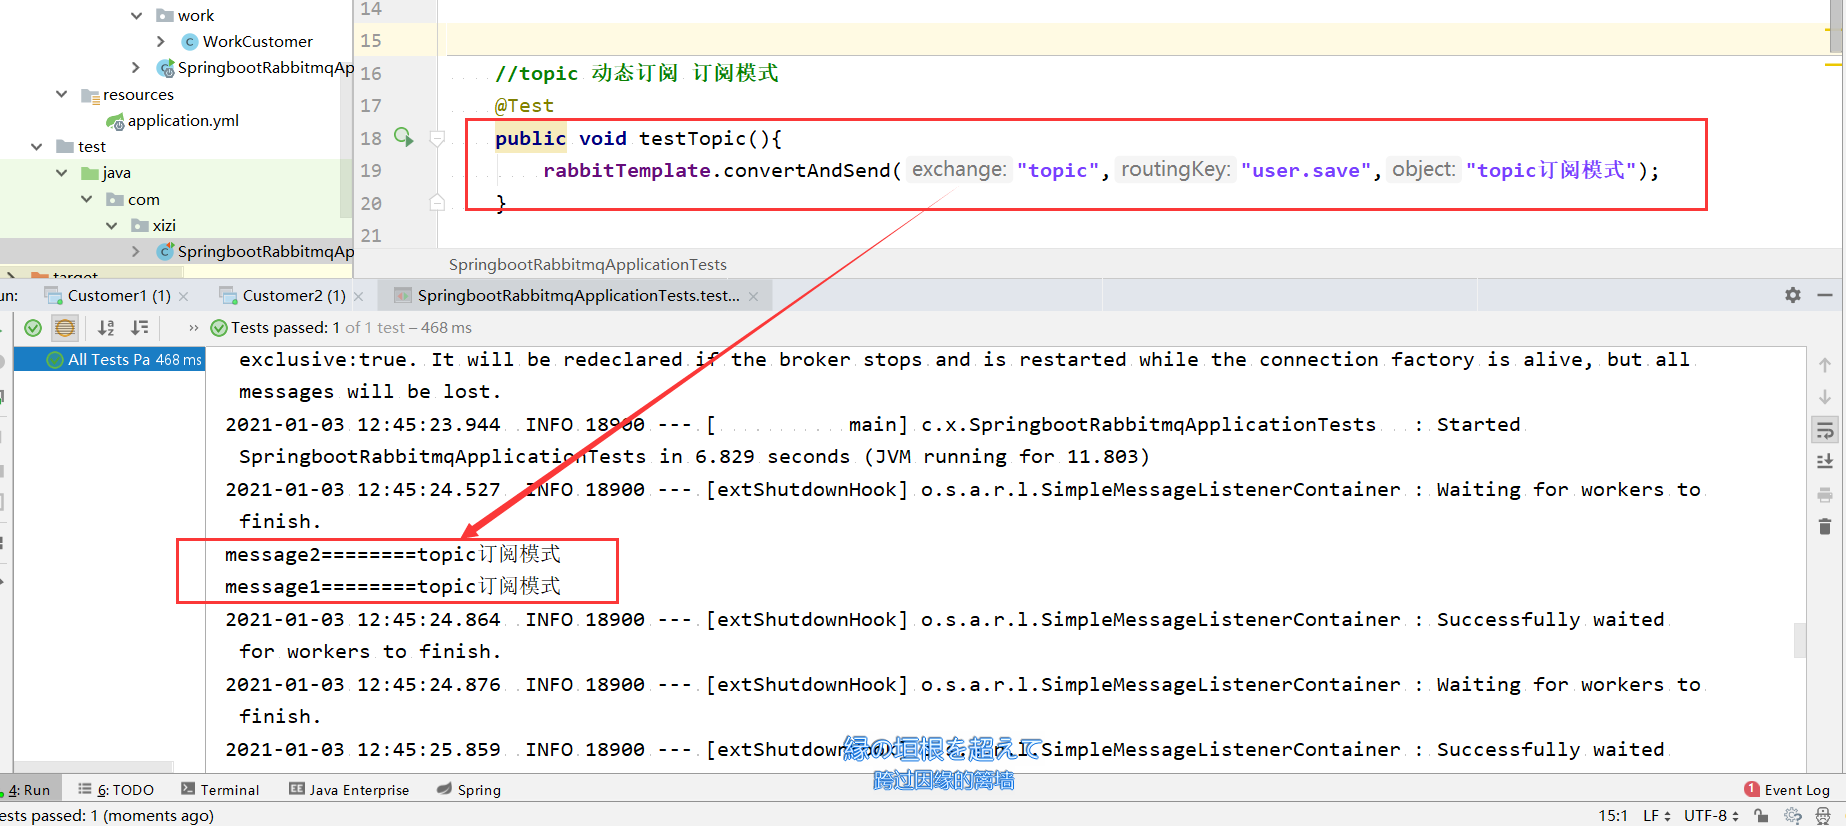Sort test results by duration
1846x826 pixels.
coord(140,328)
